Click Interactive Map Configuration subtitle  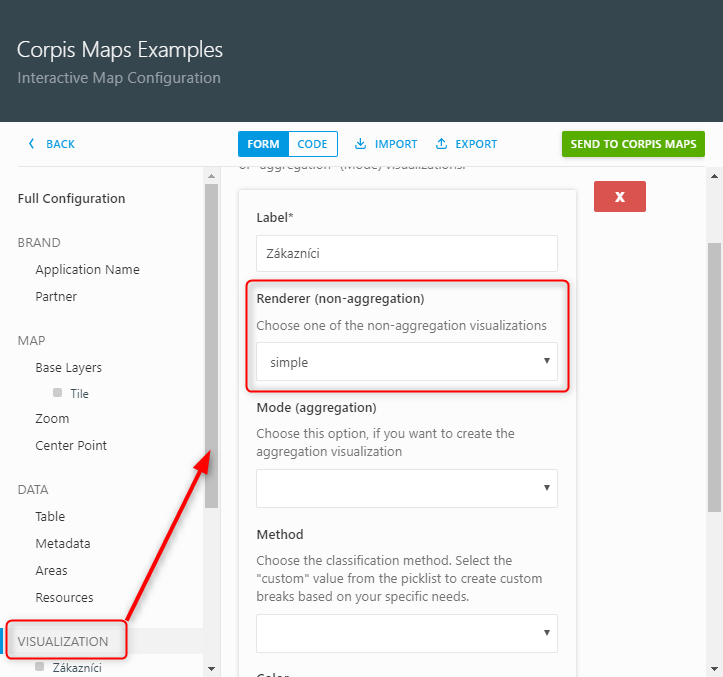click(119, 78)
